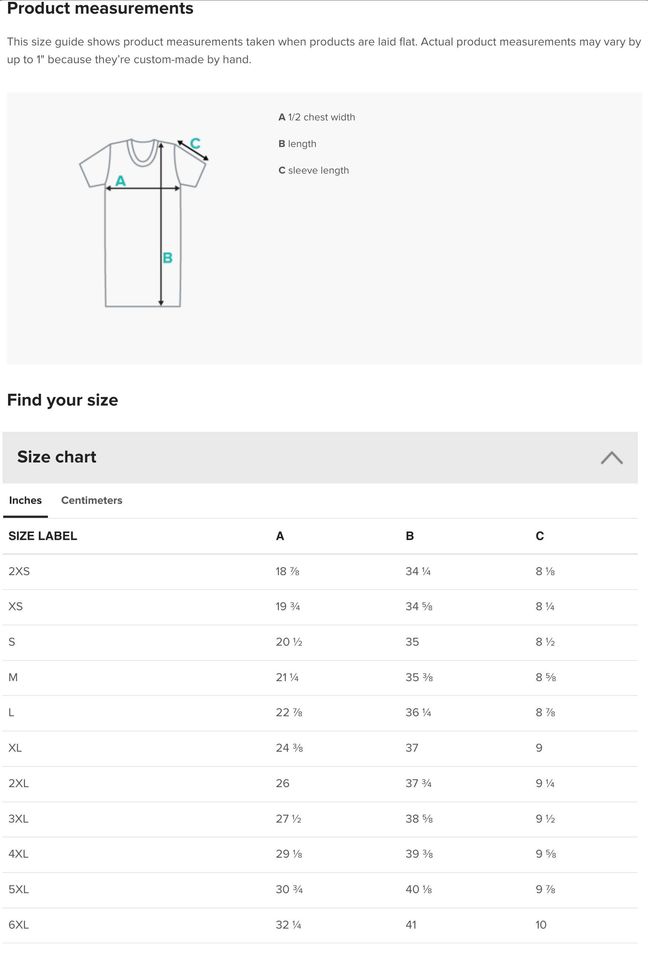
Task: Switch to the Centimeters tab
Action: (x=91, y=500)
